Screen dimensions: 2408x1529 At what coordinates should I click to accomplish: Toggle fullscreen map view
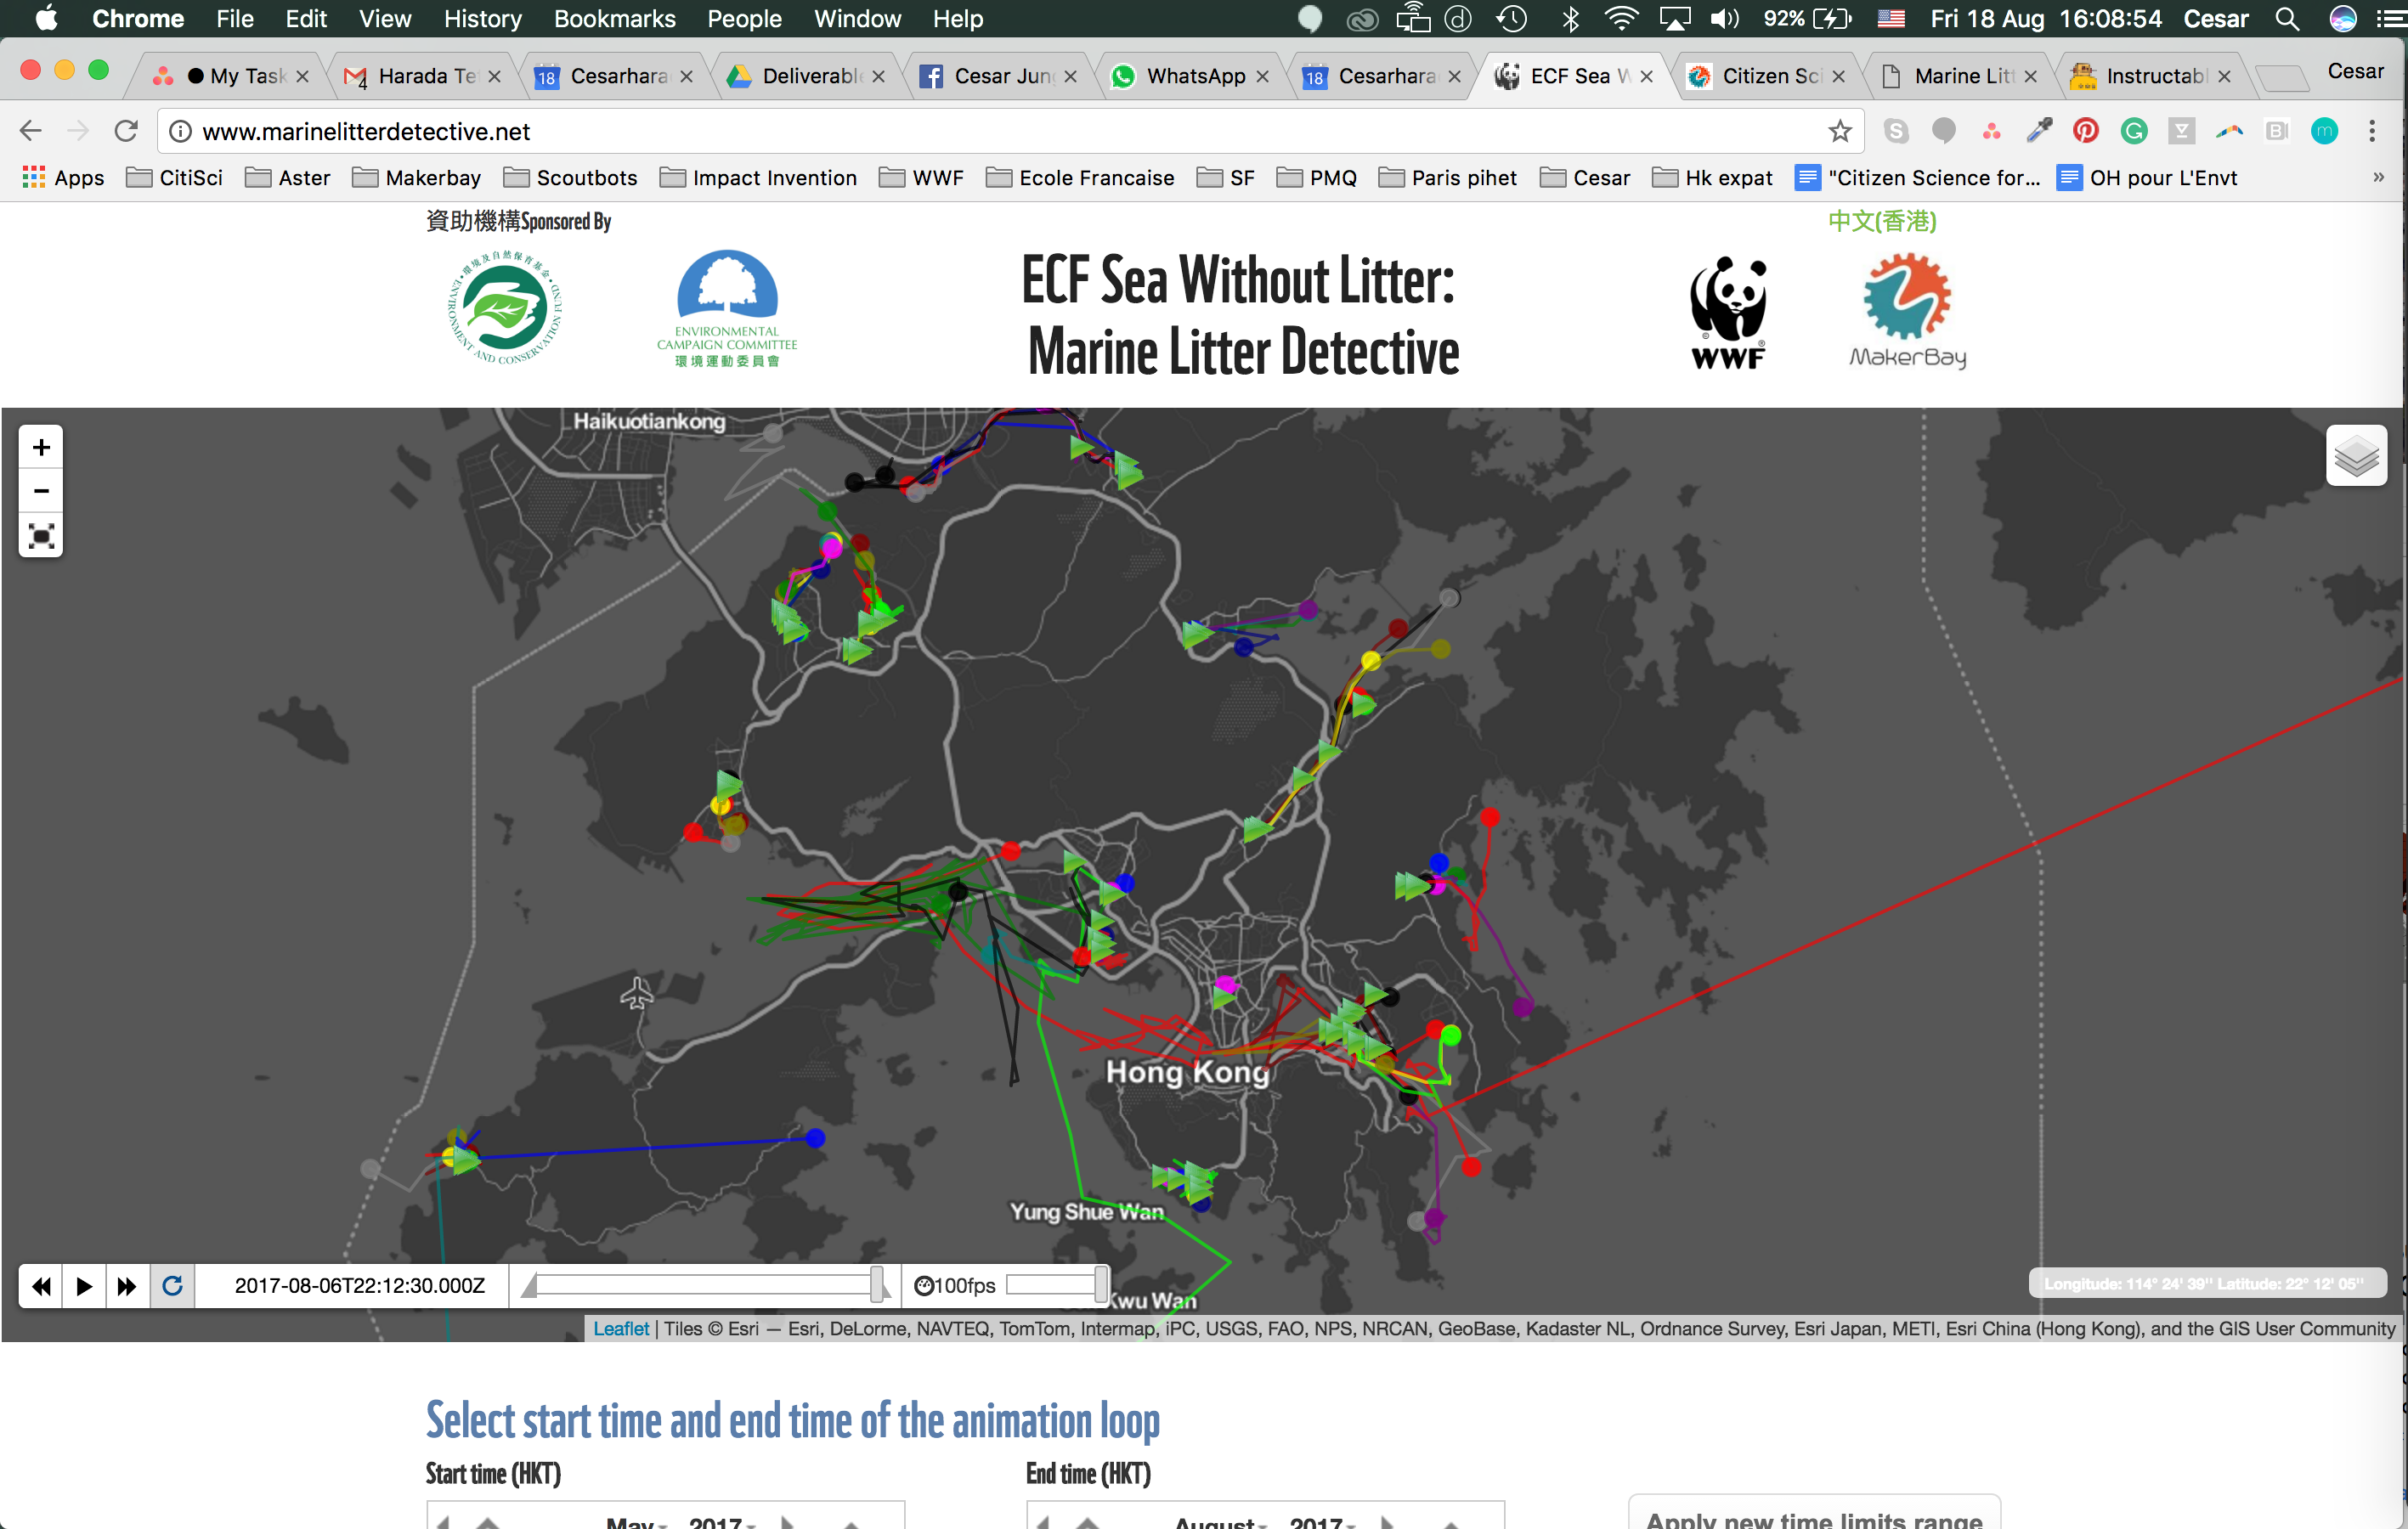tap(40, 536)
